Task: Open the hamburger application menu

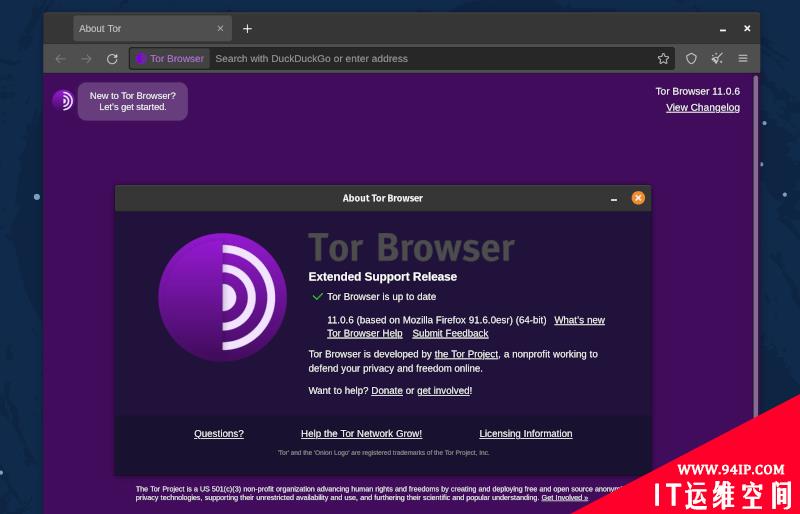Action: [743, 59]
